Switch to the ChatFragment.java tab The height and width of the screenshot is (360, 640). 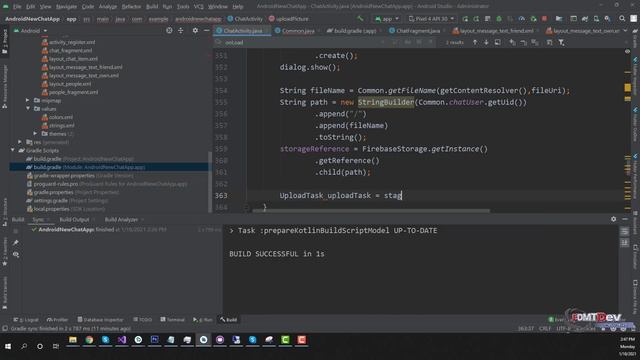418,31
